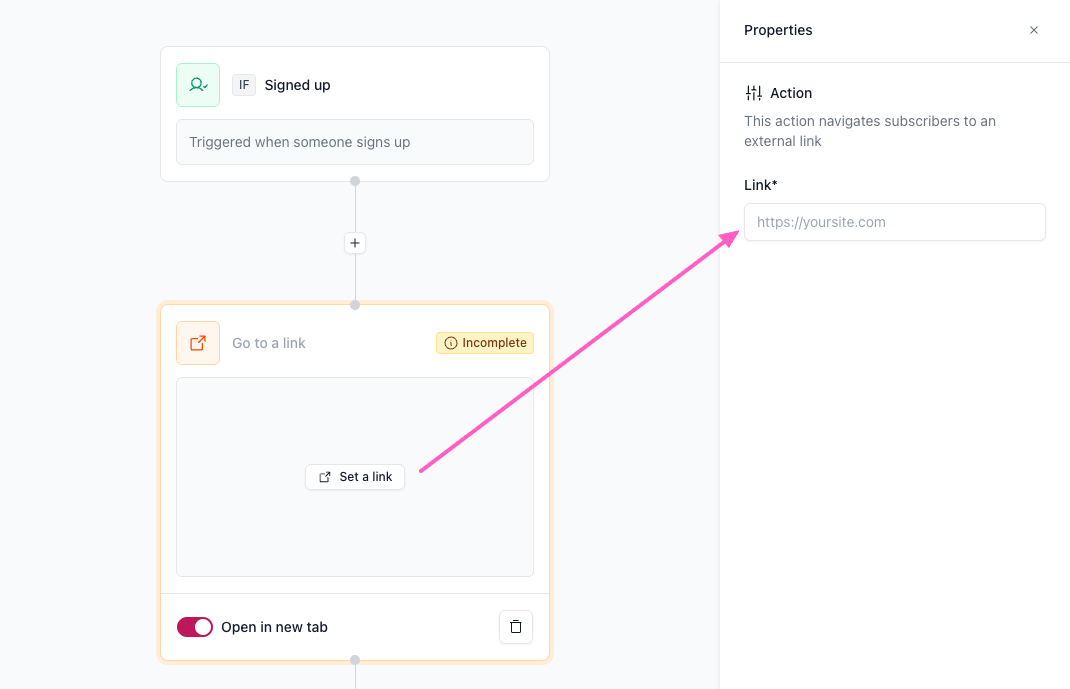
Task: Click the Incomplete status badge
Action: (485, 343)
